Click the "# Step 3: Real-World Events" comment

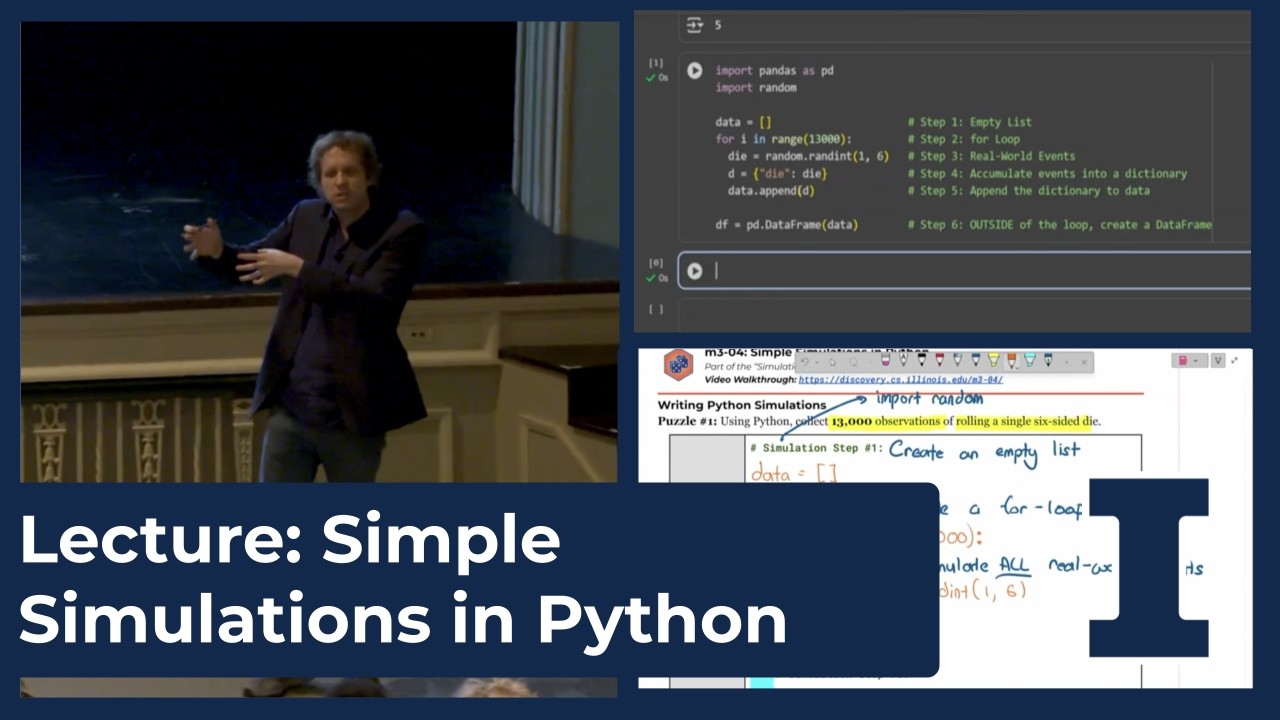click(x=992, y=156)
